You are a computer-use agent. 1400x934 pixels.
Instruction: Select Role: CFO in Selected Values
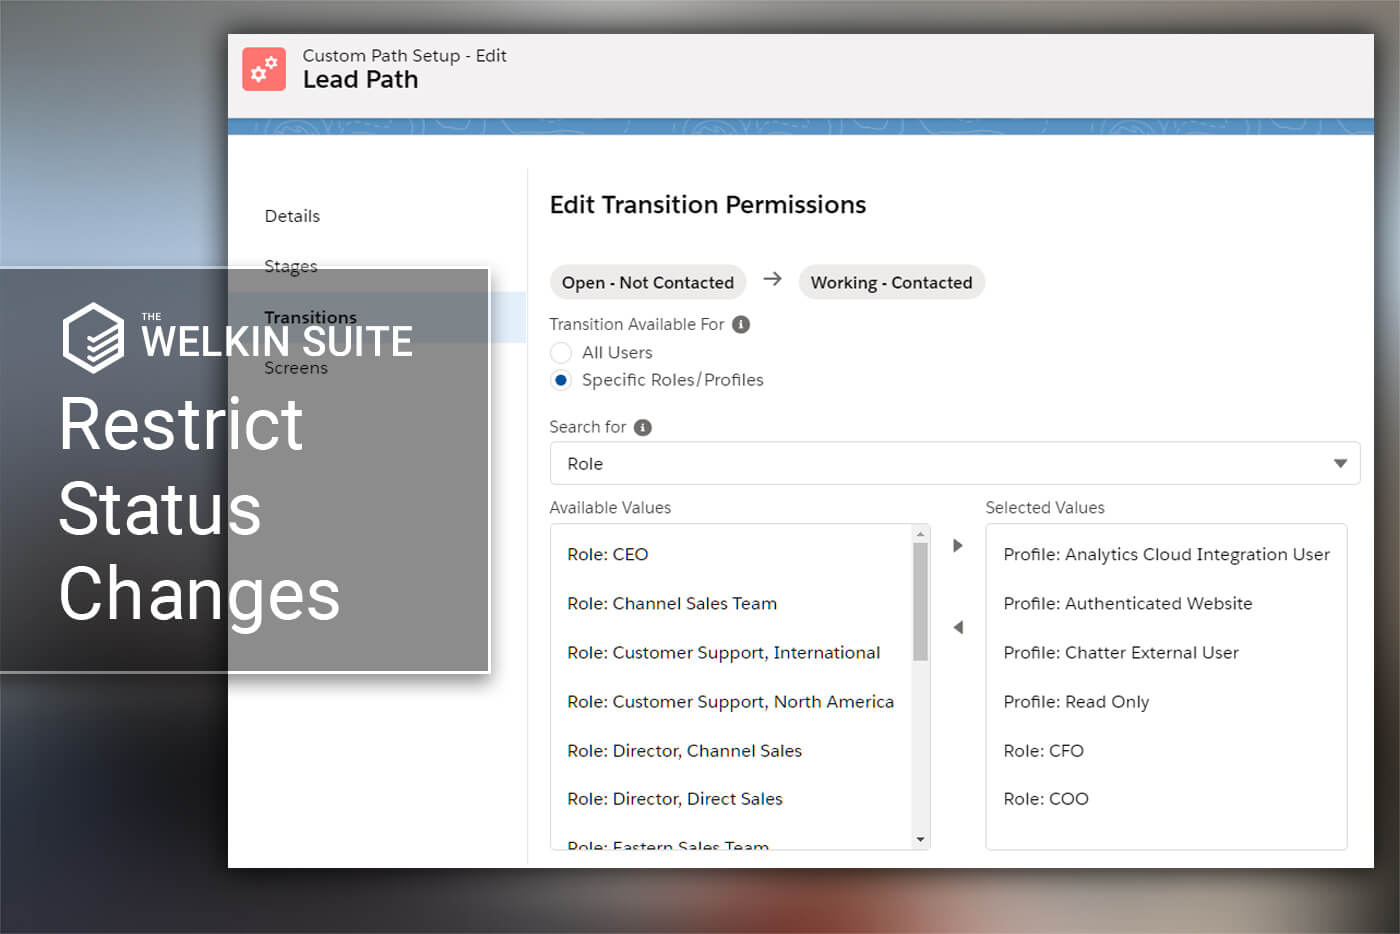click(x=1043, y=751)
